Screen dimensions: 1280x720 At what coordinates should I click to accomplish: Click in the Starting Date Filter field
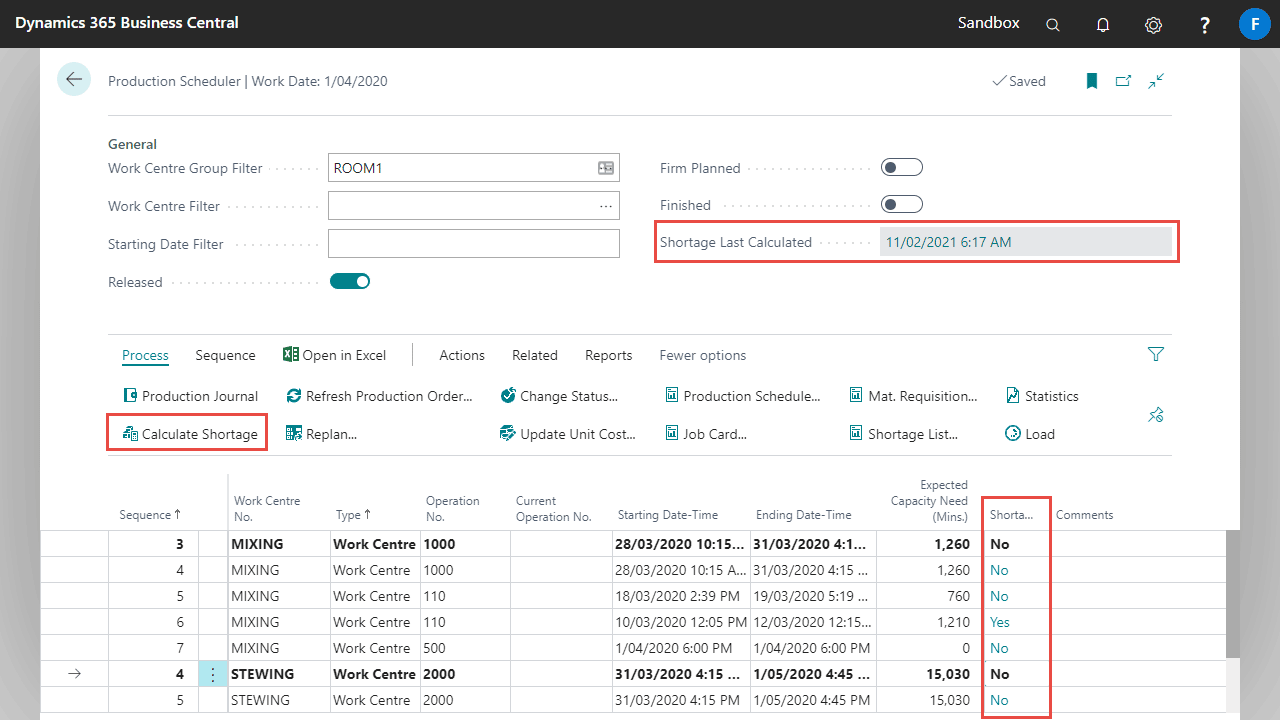474,244
